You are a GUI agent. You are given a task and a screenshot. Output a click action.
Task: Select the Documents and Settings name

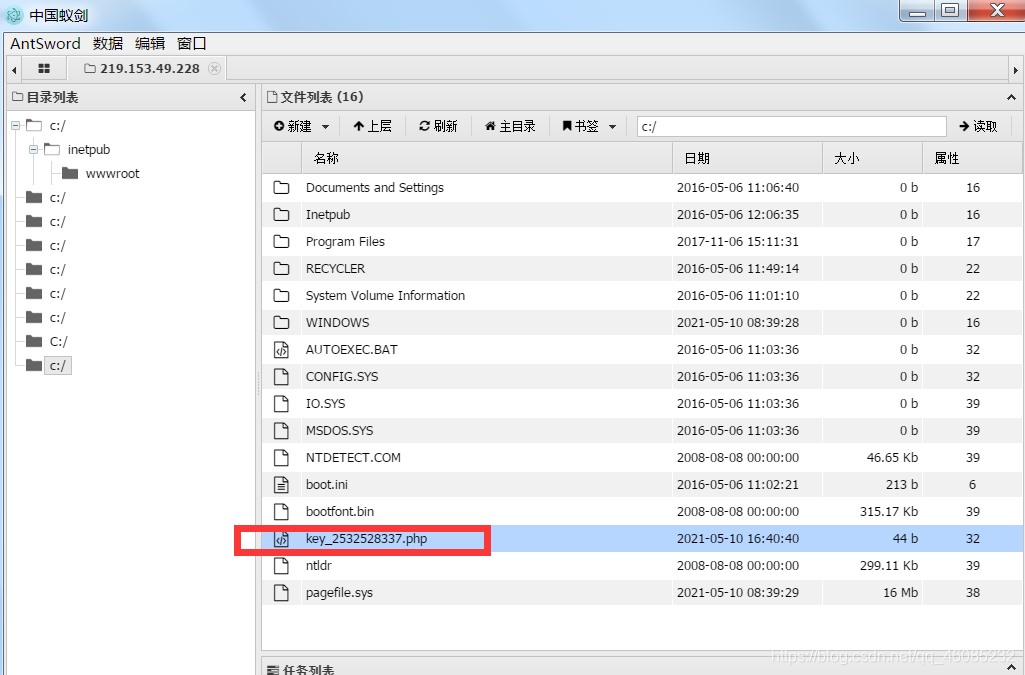click(x=375, y=188)
